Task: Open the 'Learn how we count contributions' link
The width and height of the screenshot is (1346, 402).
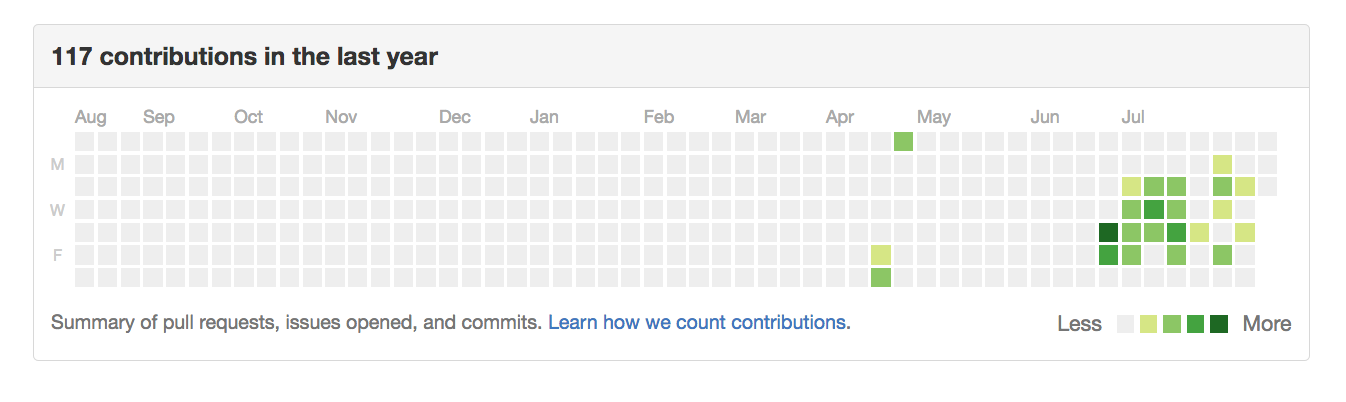Action: (697, 322)
